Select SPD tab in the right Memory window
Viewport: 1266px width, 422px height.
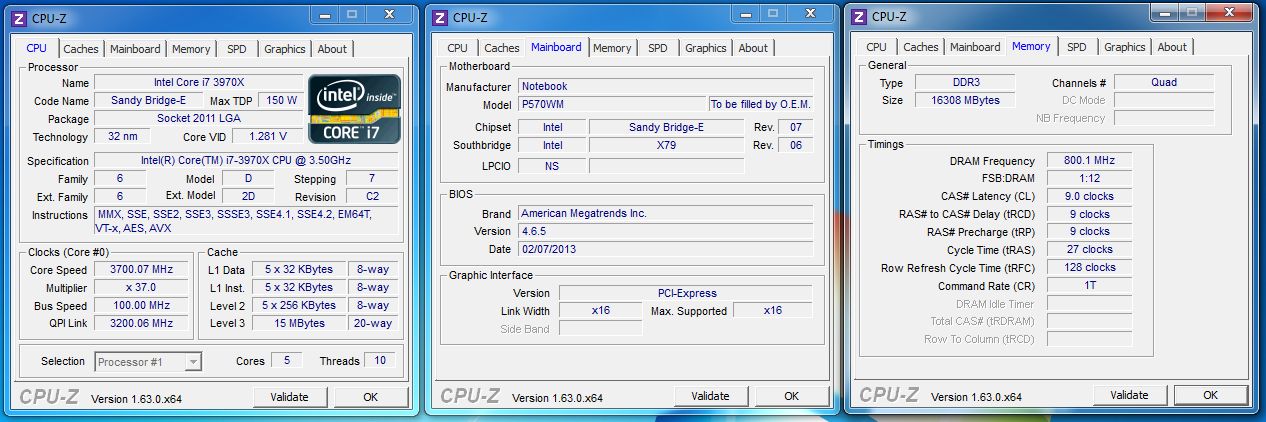pyautogui.click(x=1077, y=47)
